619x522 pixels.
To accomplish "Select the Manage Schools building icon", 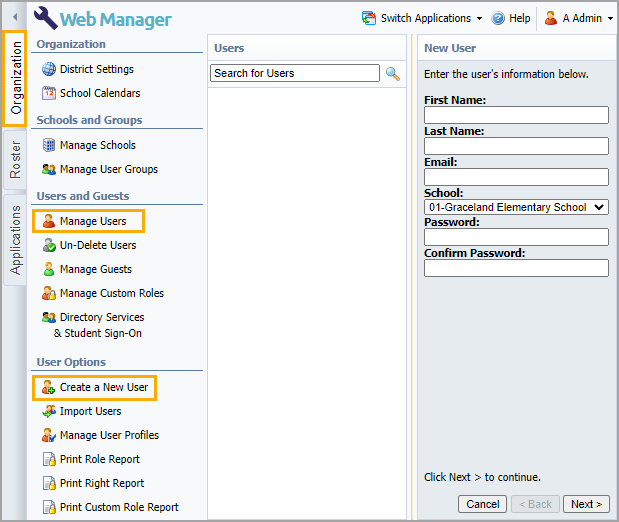I will tap(49, 145).
